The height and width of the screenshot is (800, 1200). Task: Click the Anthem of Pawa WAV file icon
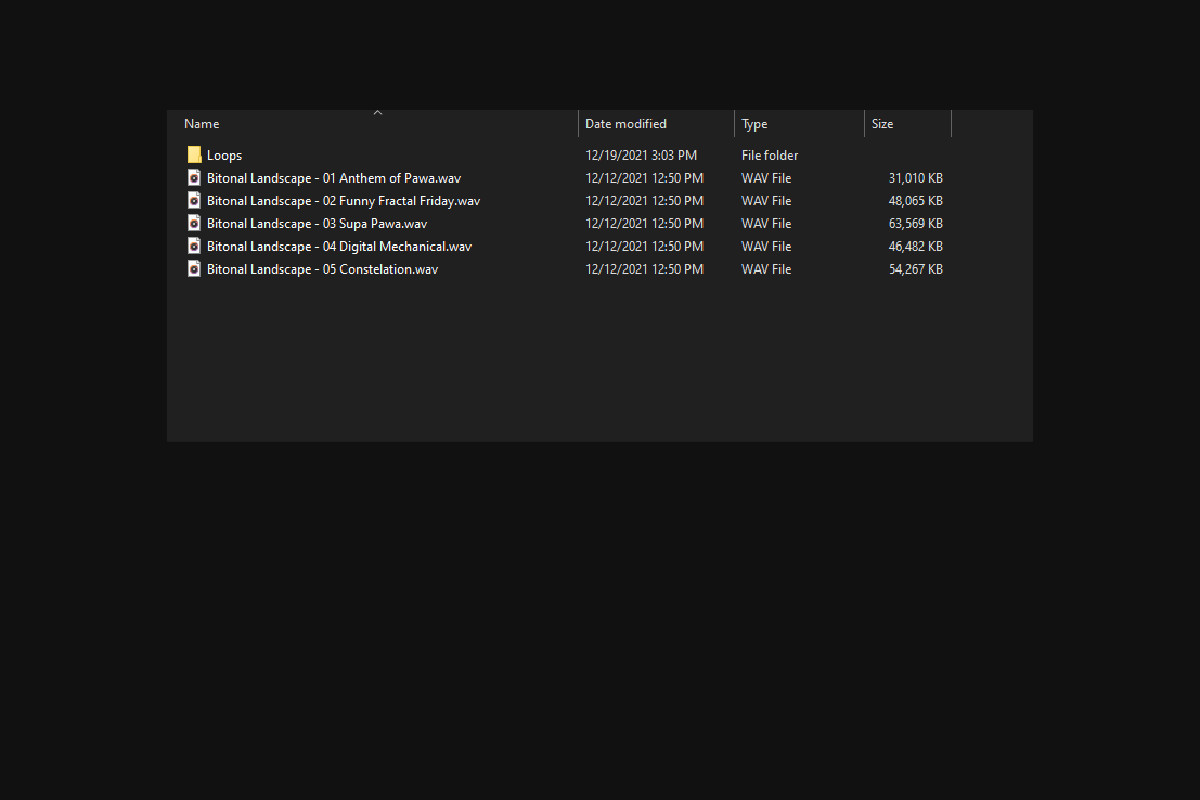[194, 178]
